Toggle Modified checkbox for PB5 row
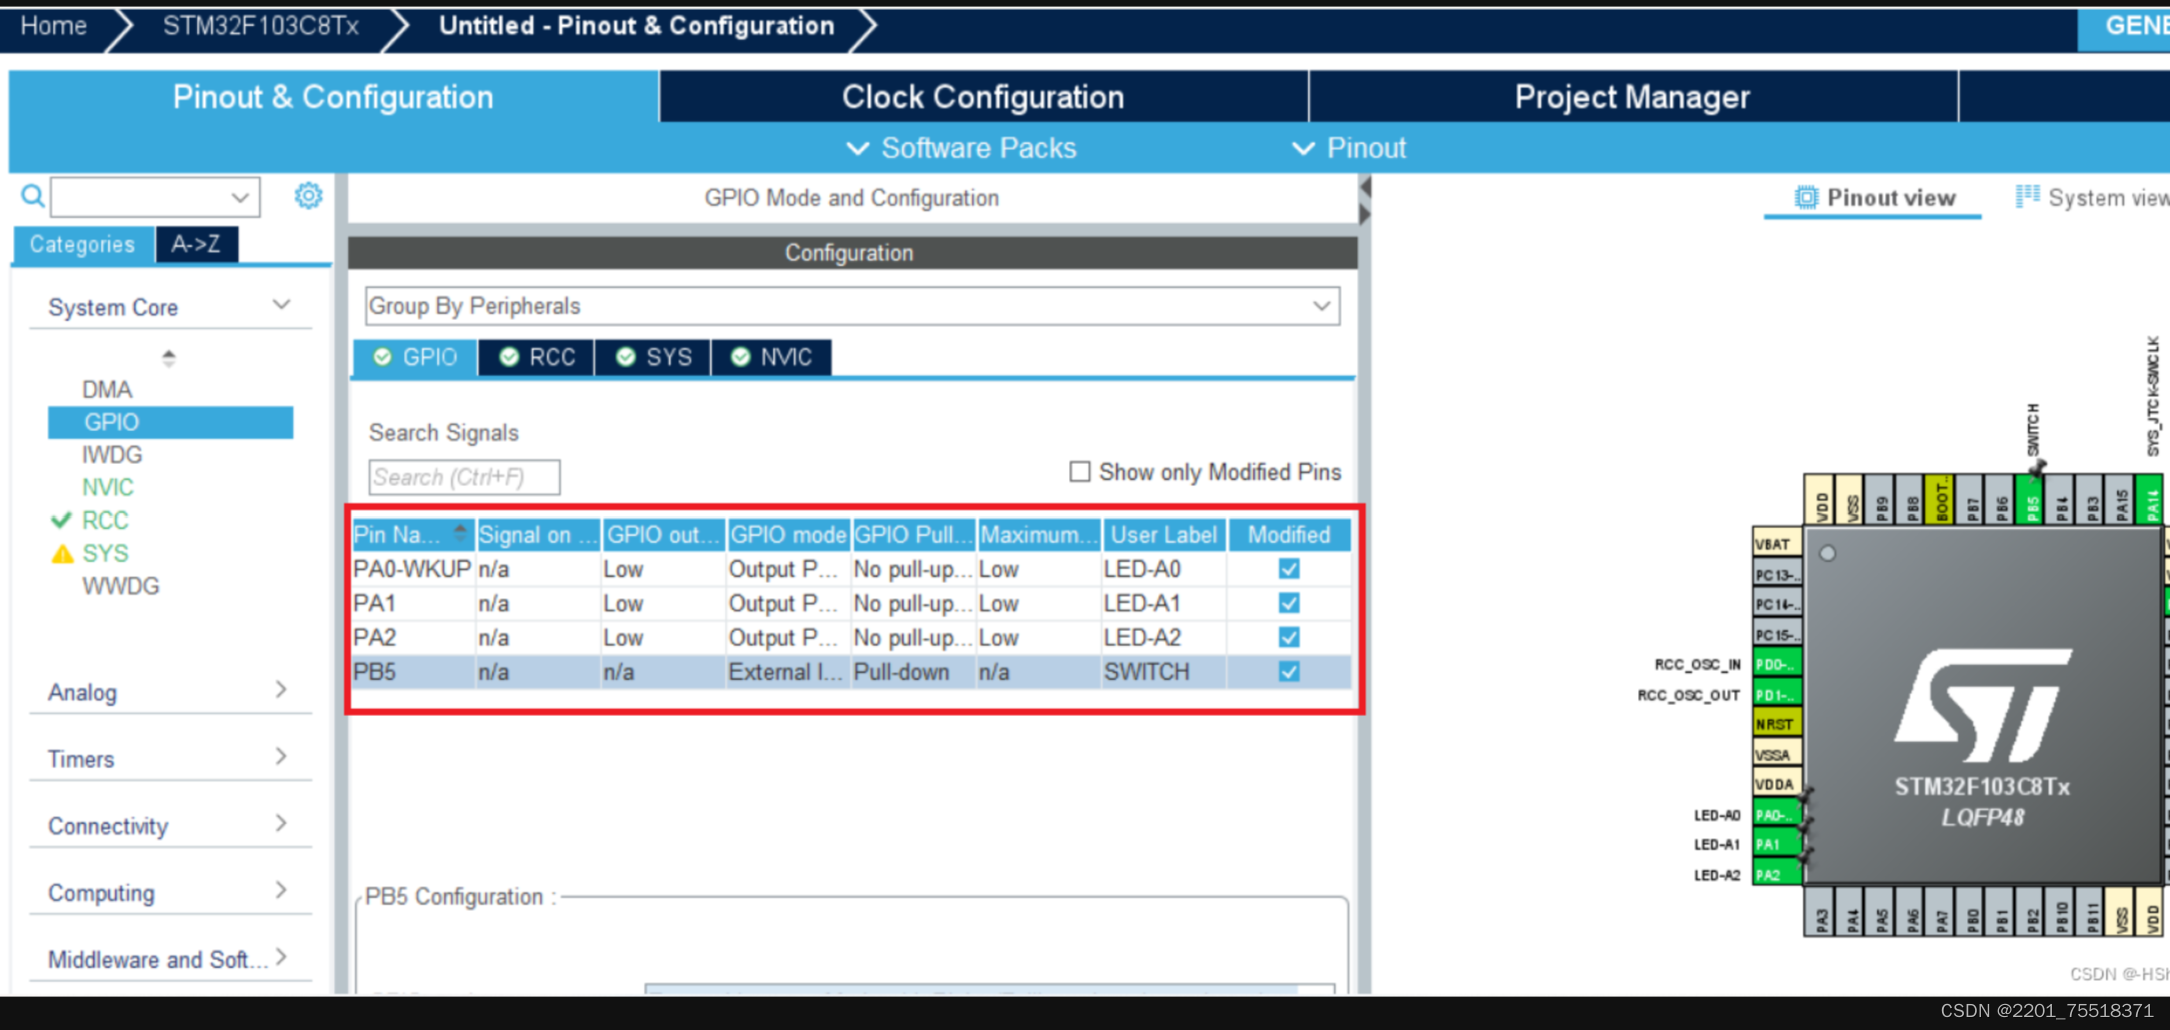 tap(1289, 671)
